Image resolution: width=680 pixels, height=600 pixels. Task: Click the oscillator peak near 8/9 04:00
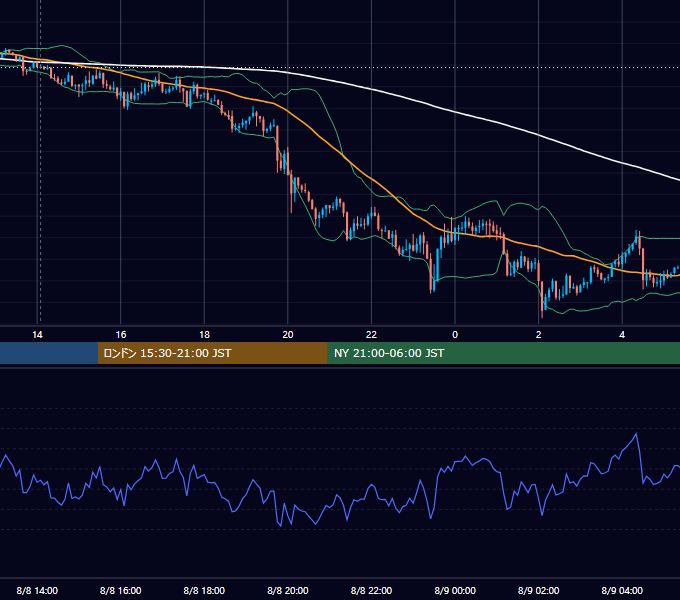(x=637, y=434)
